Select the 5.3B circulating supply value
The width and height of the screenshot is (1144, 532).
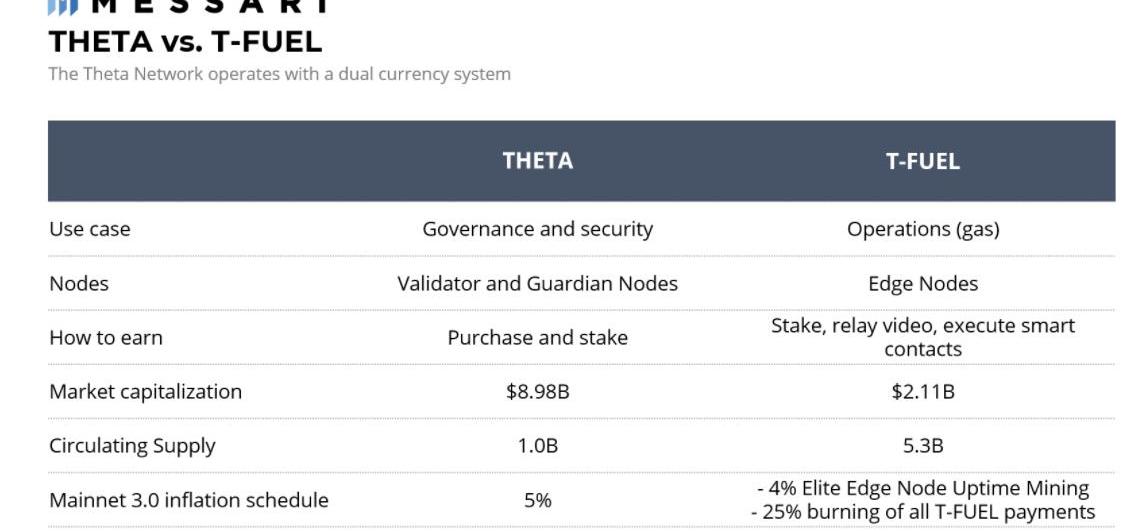923,446
